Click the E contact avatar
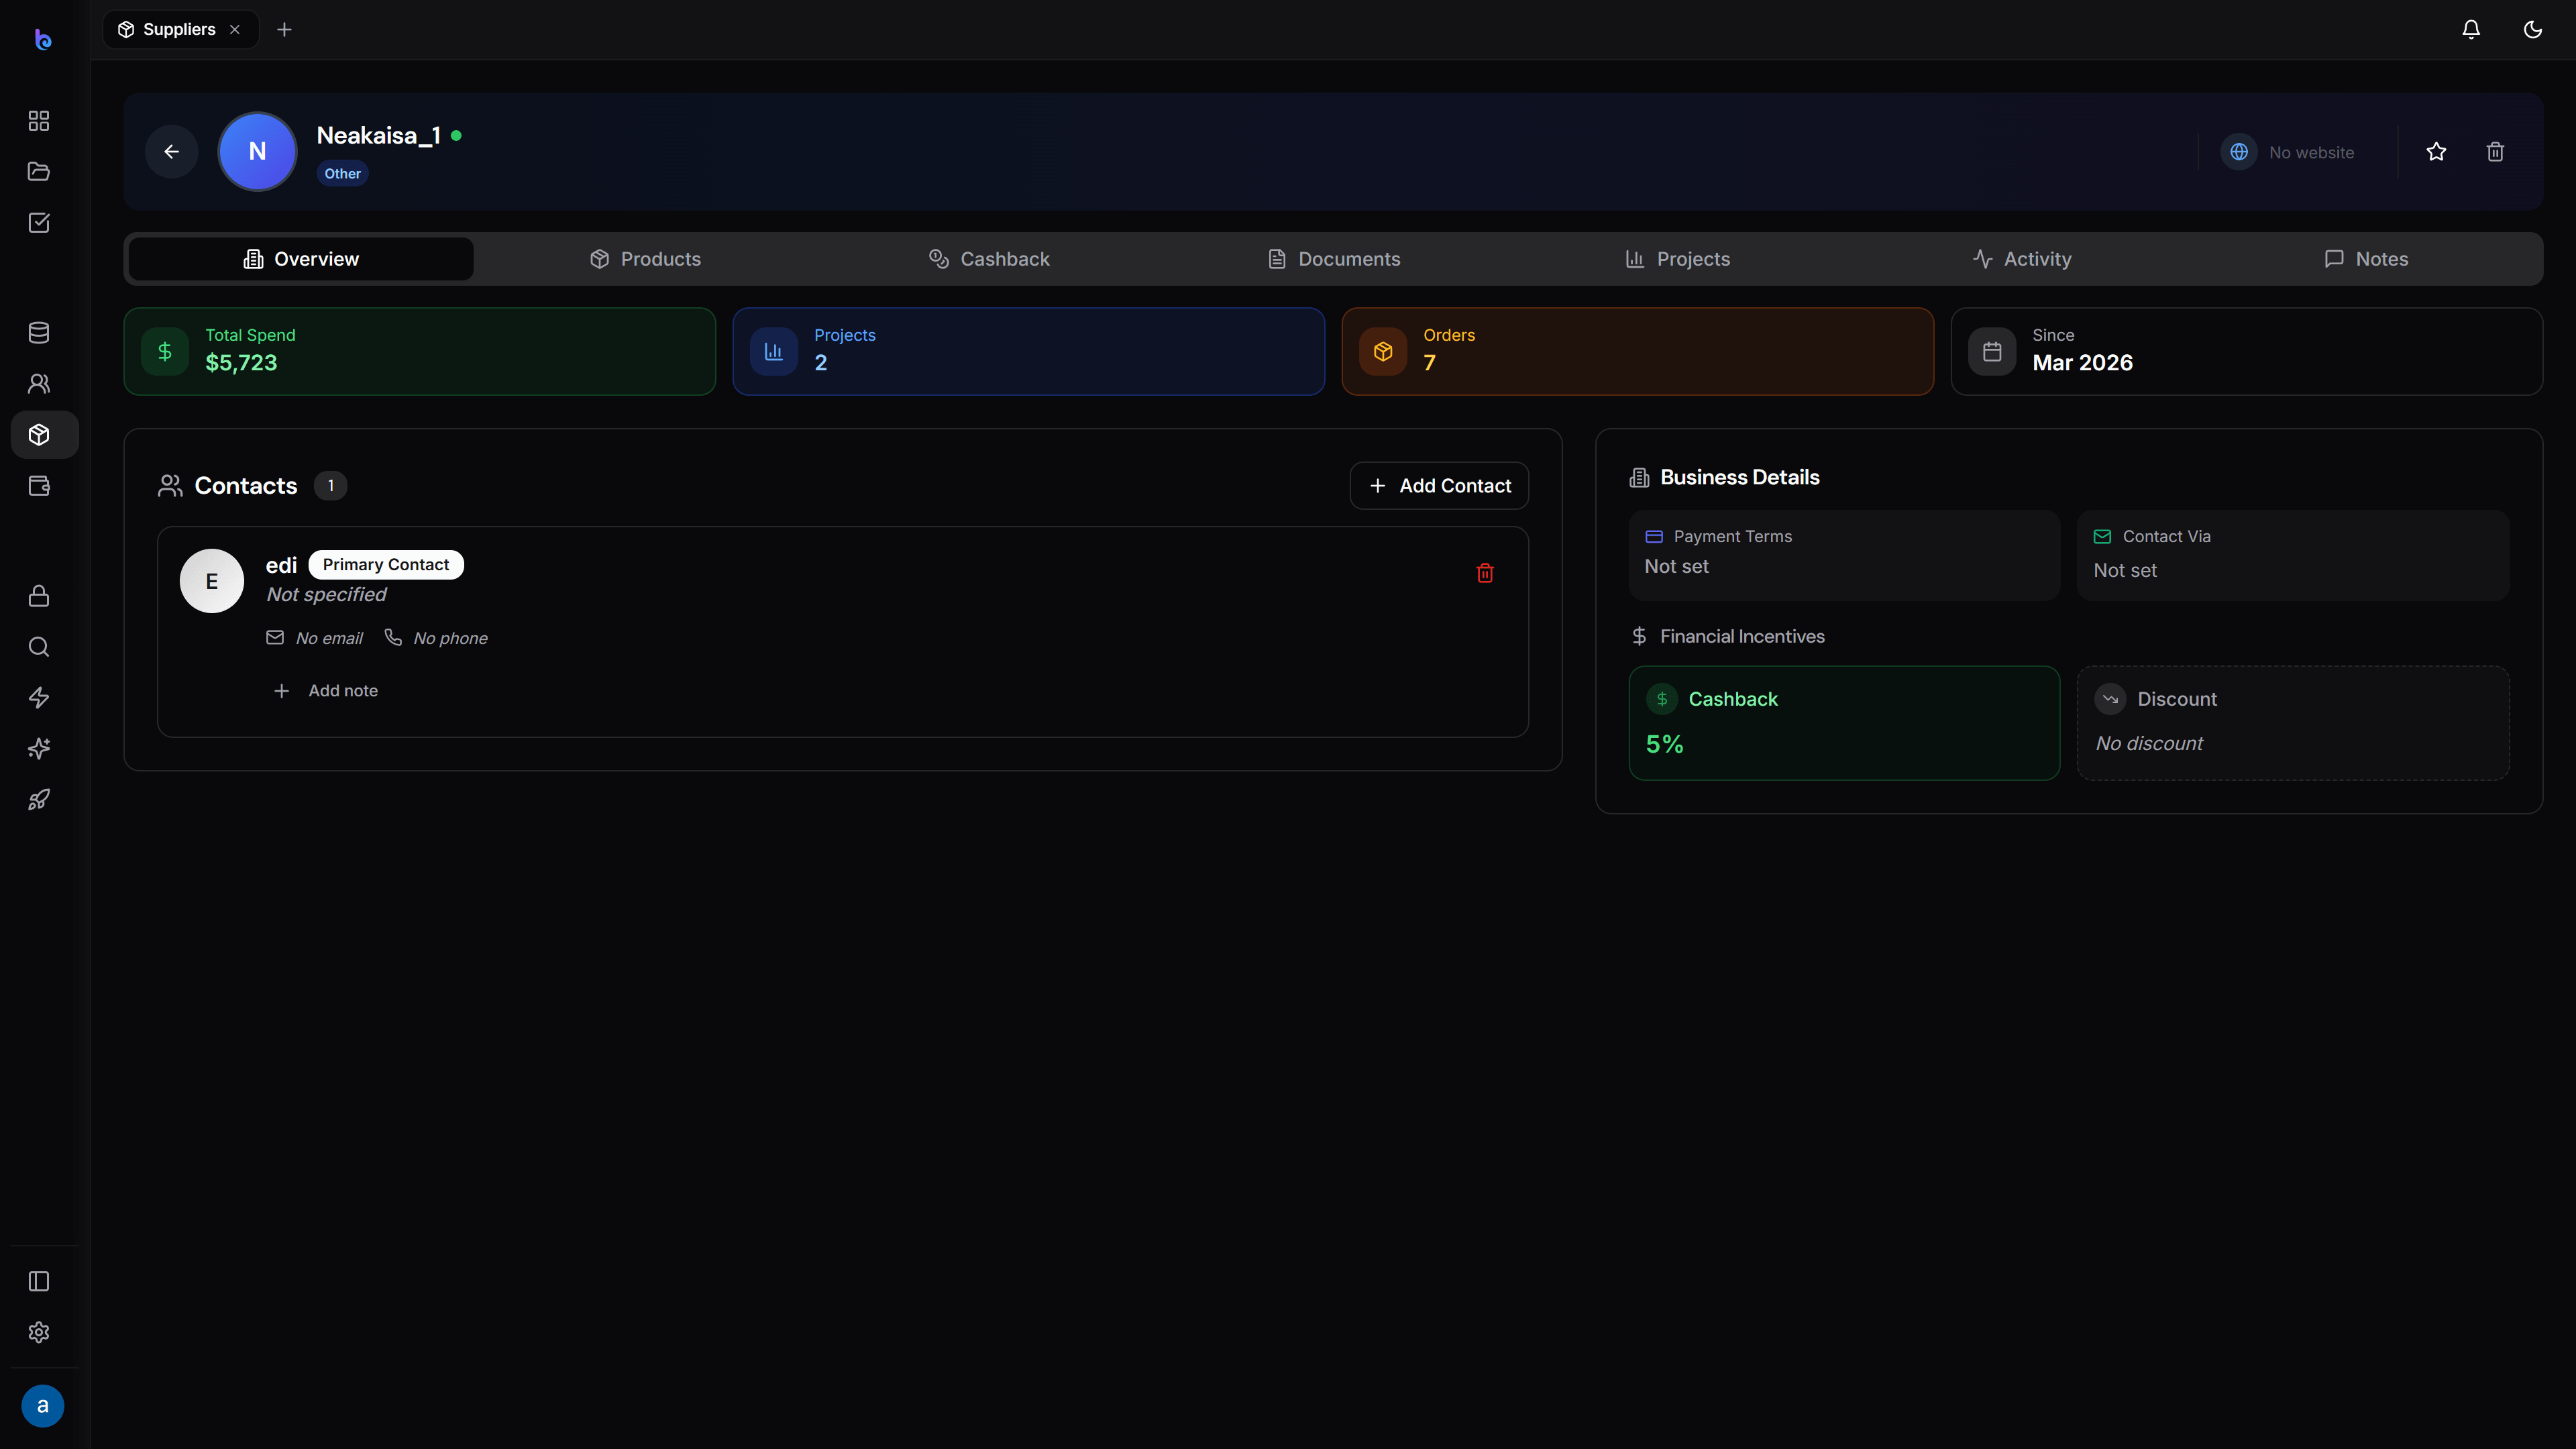2576x1449 pixels. [212, 581]
